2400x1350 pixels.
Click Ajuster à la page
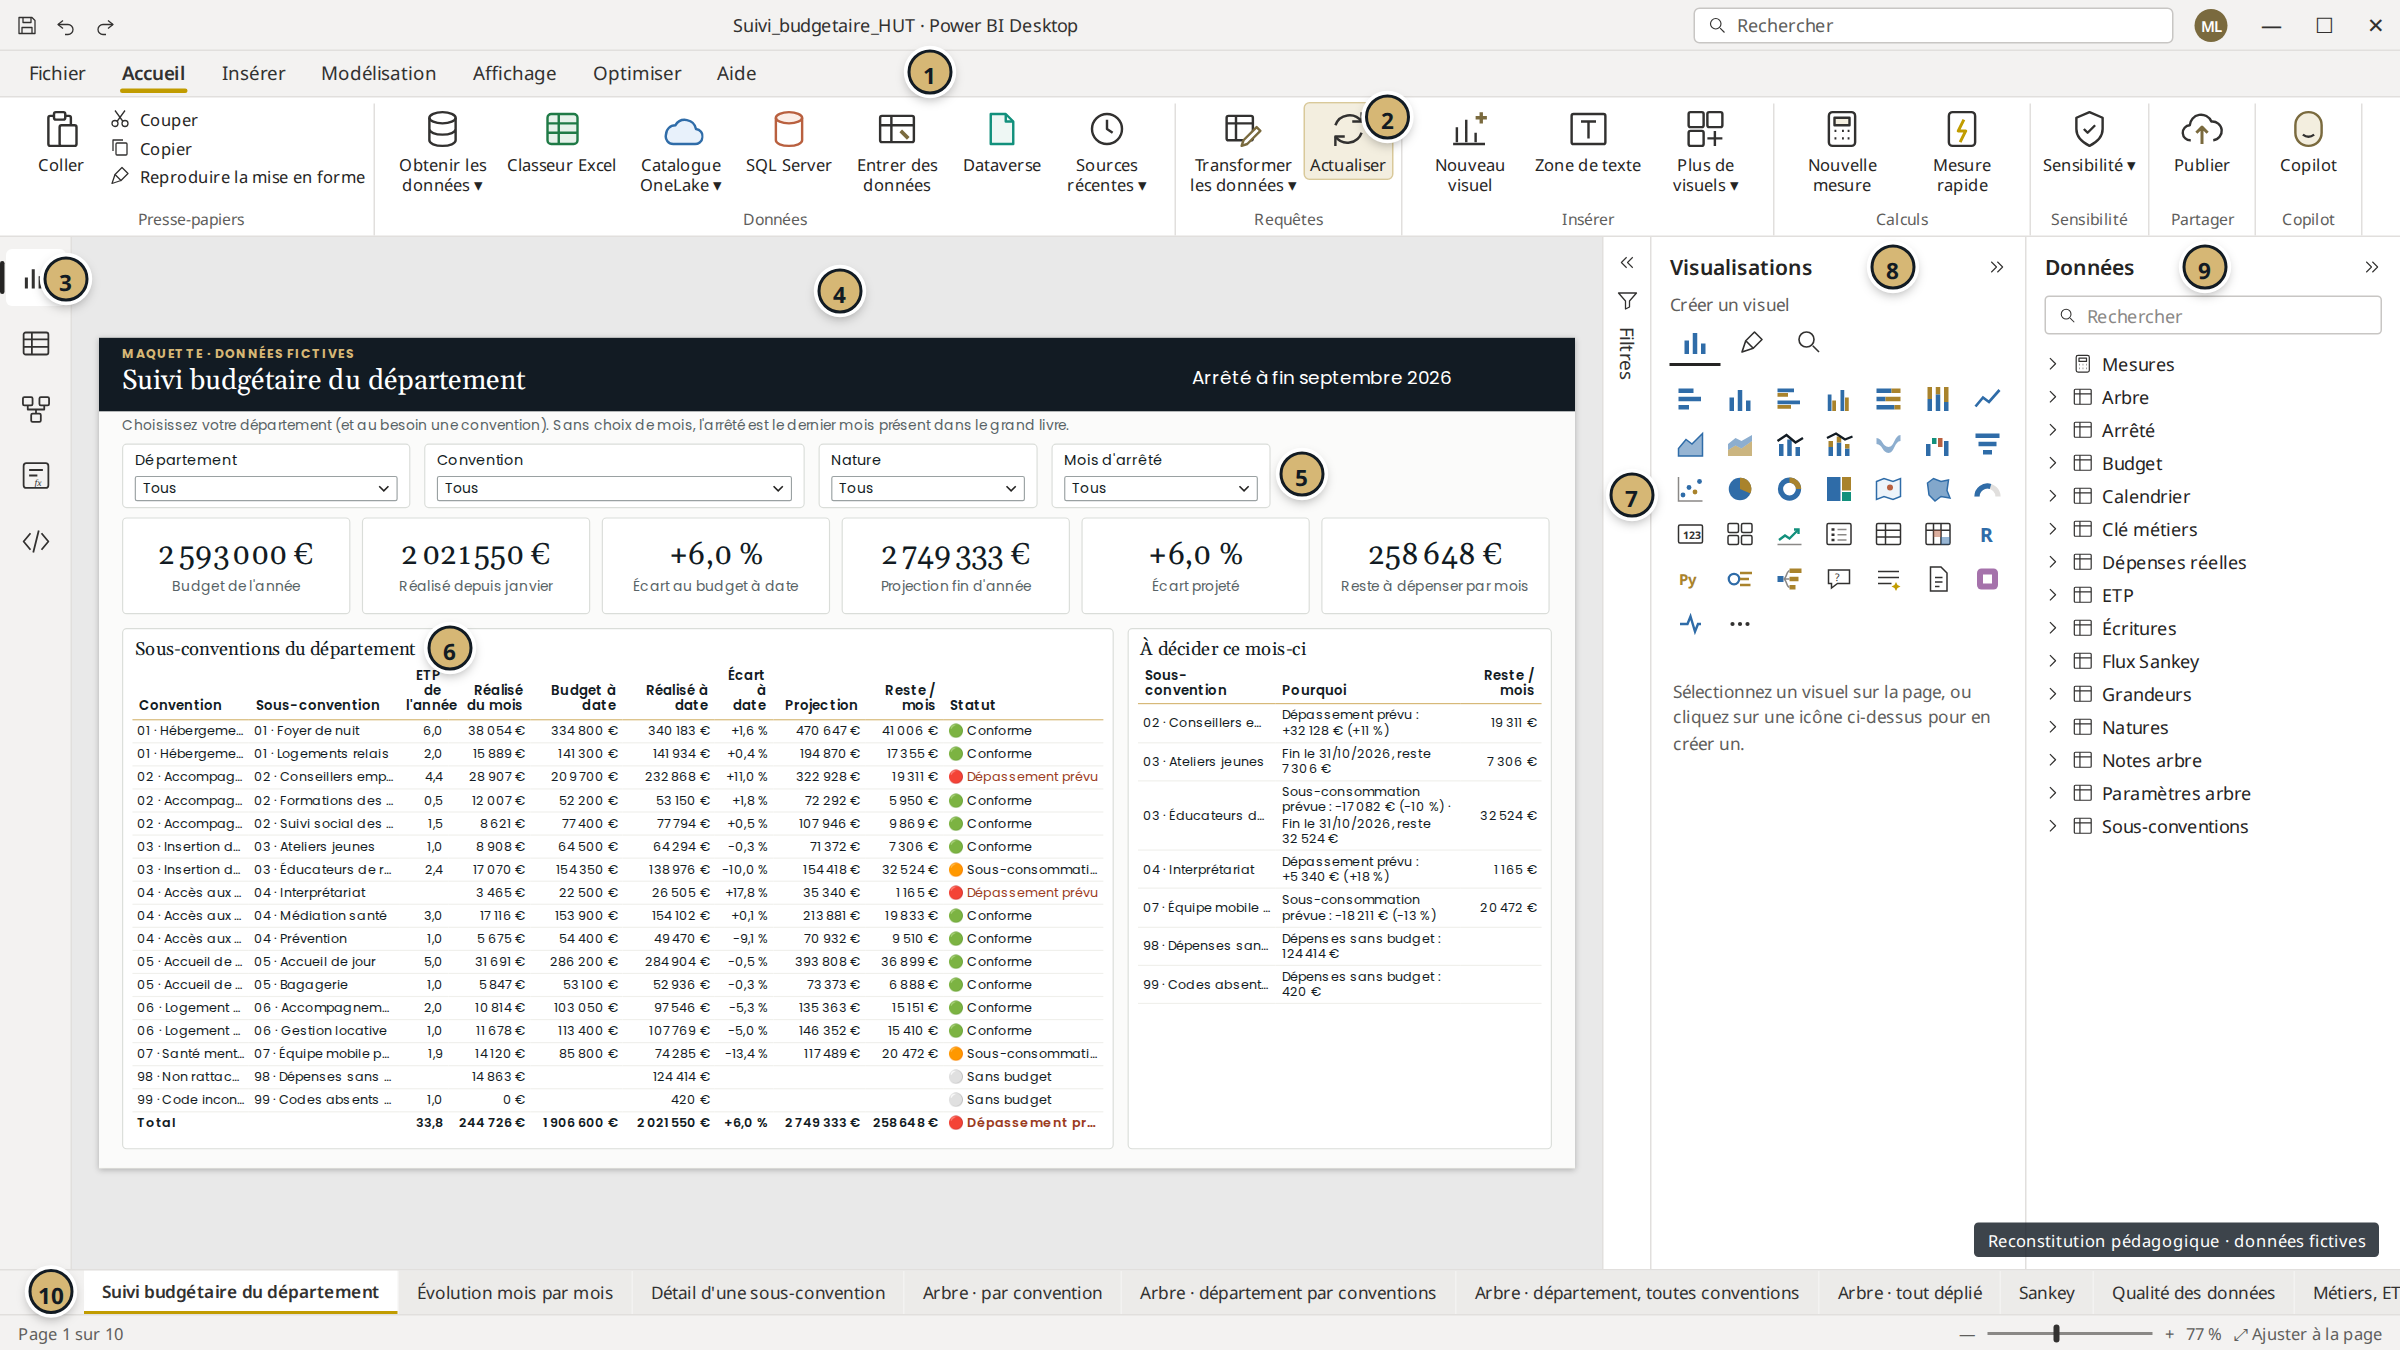[2308, 1334]
